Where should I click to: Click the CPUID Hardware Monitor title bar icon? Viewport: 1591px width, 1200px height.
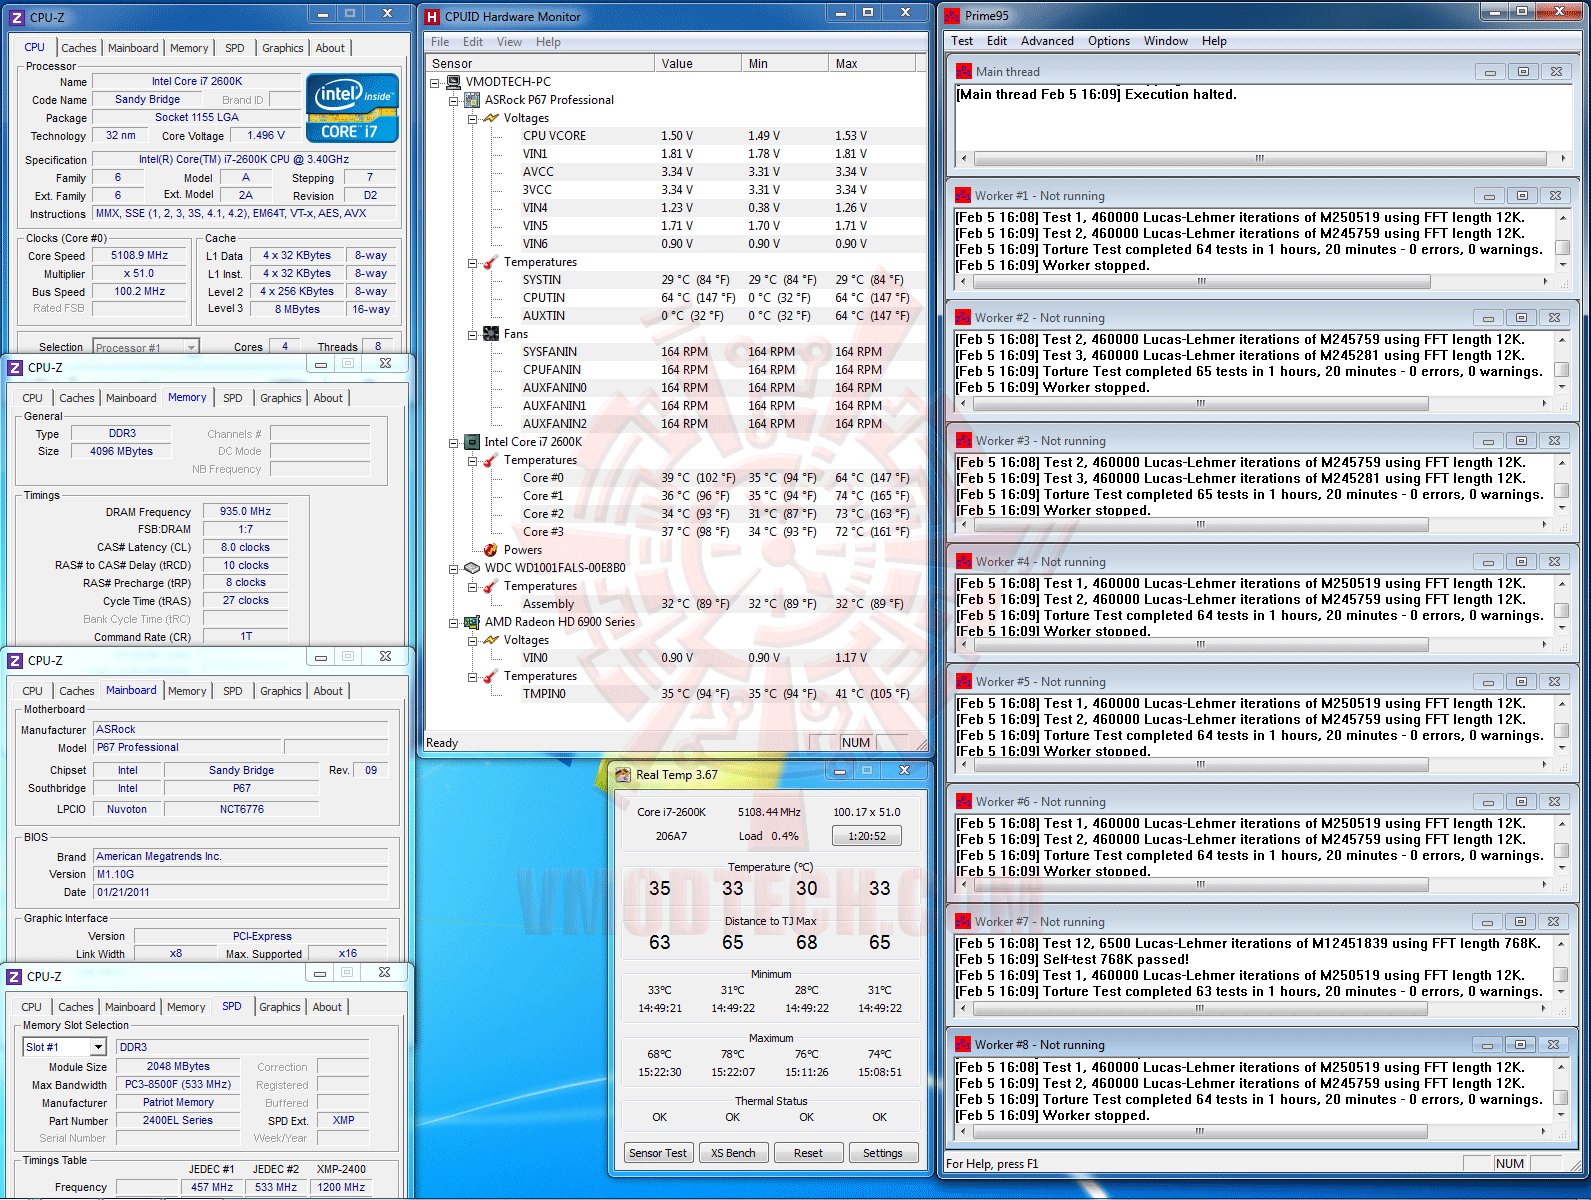(x=432, y=17)
